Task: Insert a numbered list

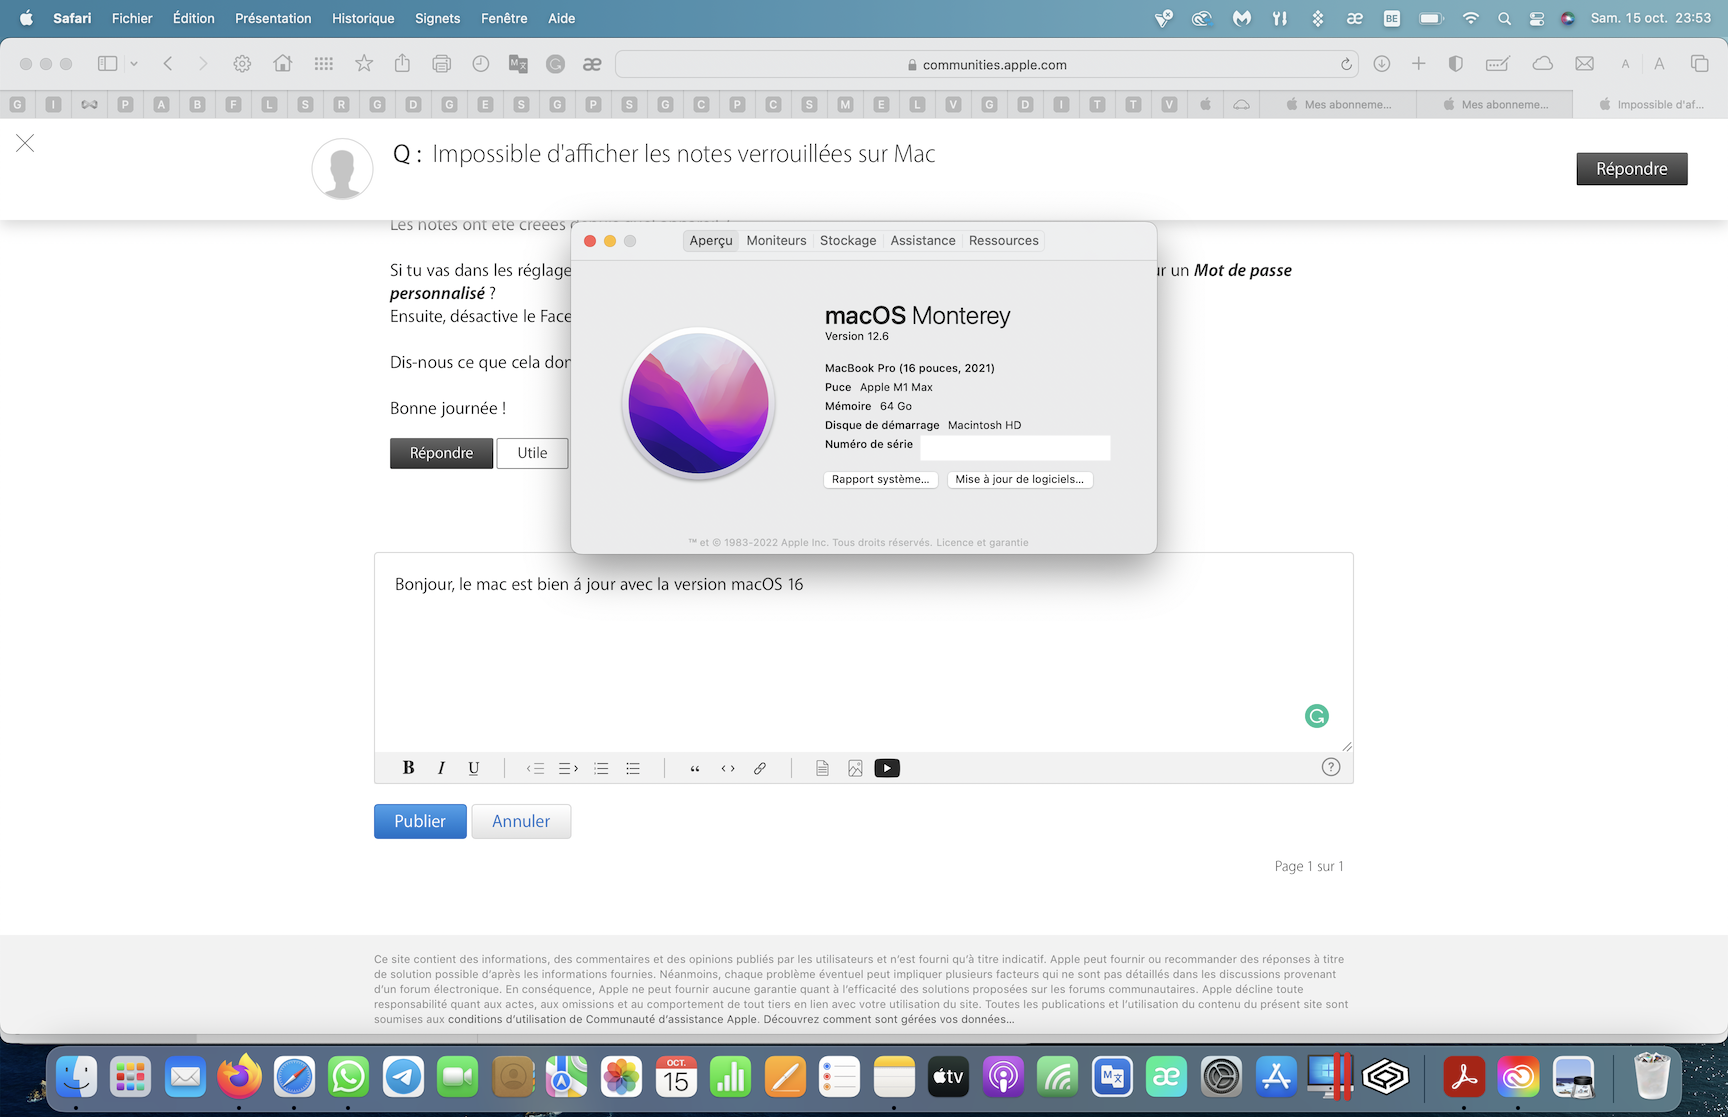Action: 601,768
